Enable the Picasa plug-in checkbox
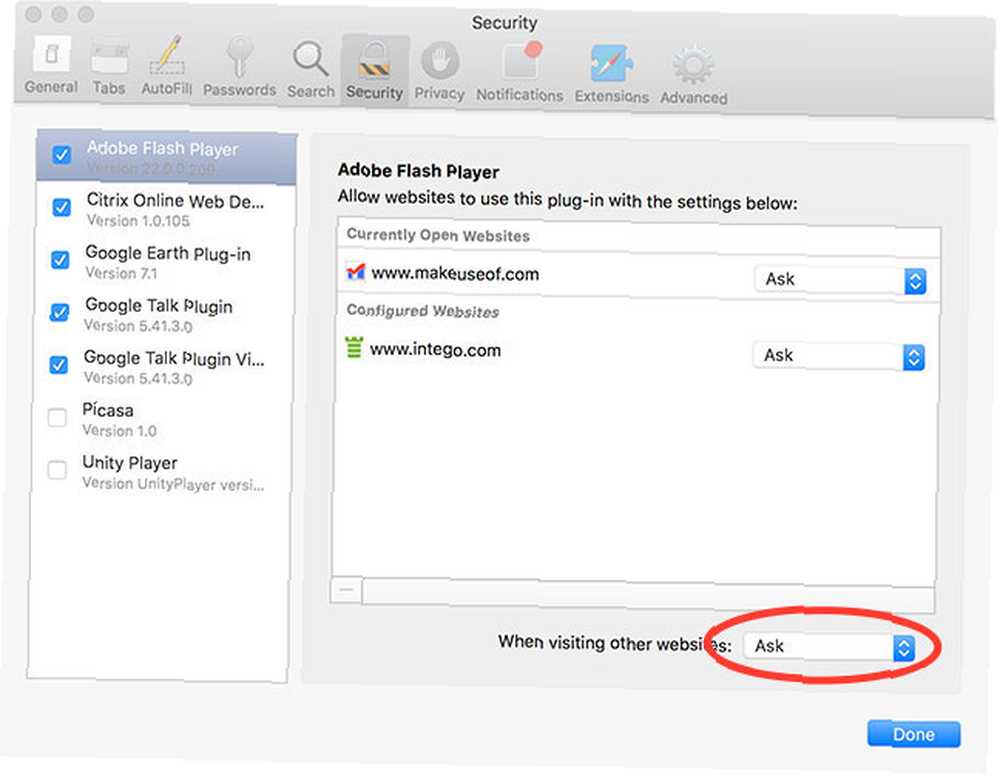The width and height of the screenshot is (1000, 776). pyautogui.click(x=57, y=418)
